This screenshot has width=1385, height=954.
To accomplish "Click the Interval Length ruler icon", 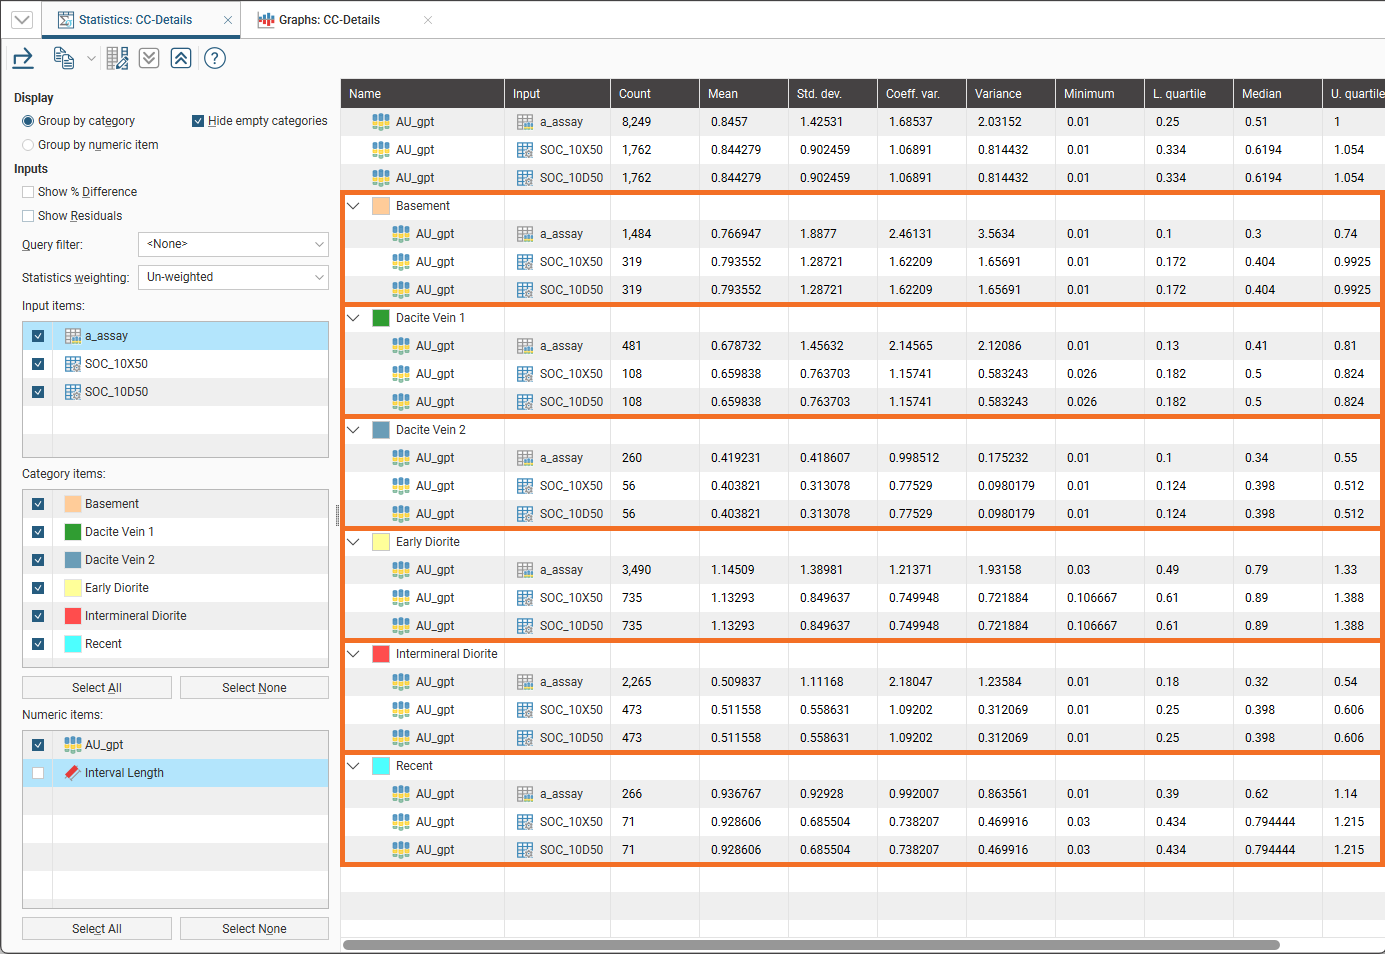I will [x=72, y=773].
